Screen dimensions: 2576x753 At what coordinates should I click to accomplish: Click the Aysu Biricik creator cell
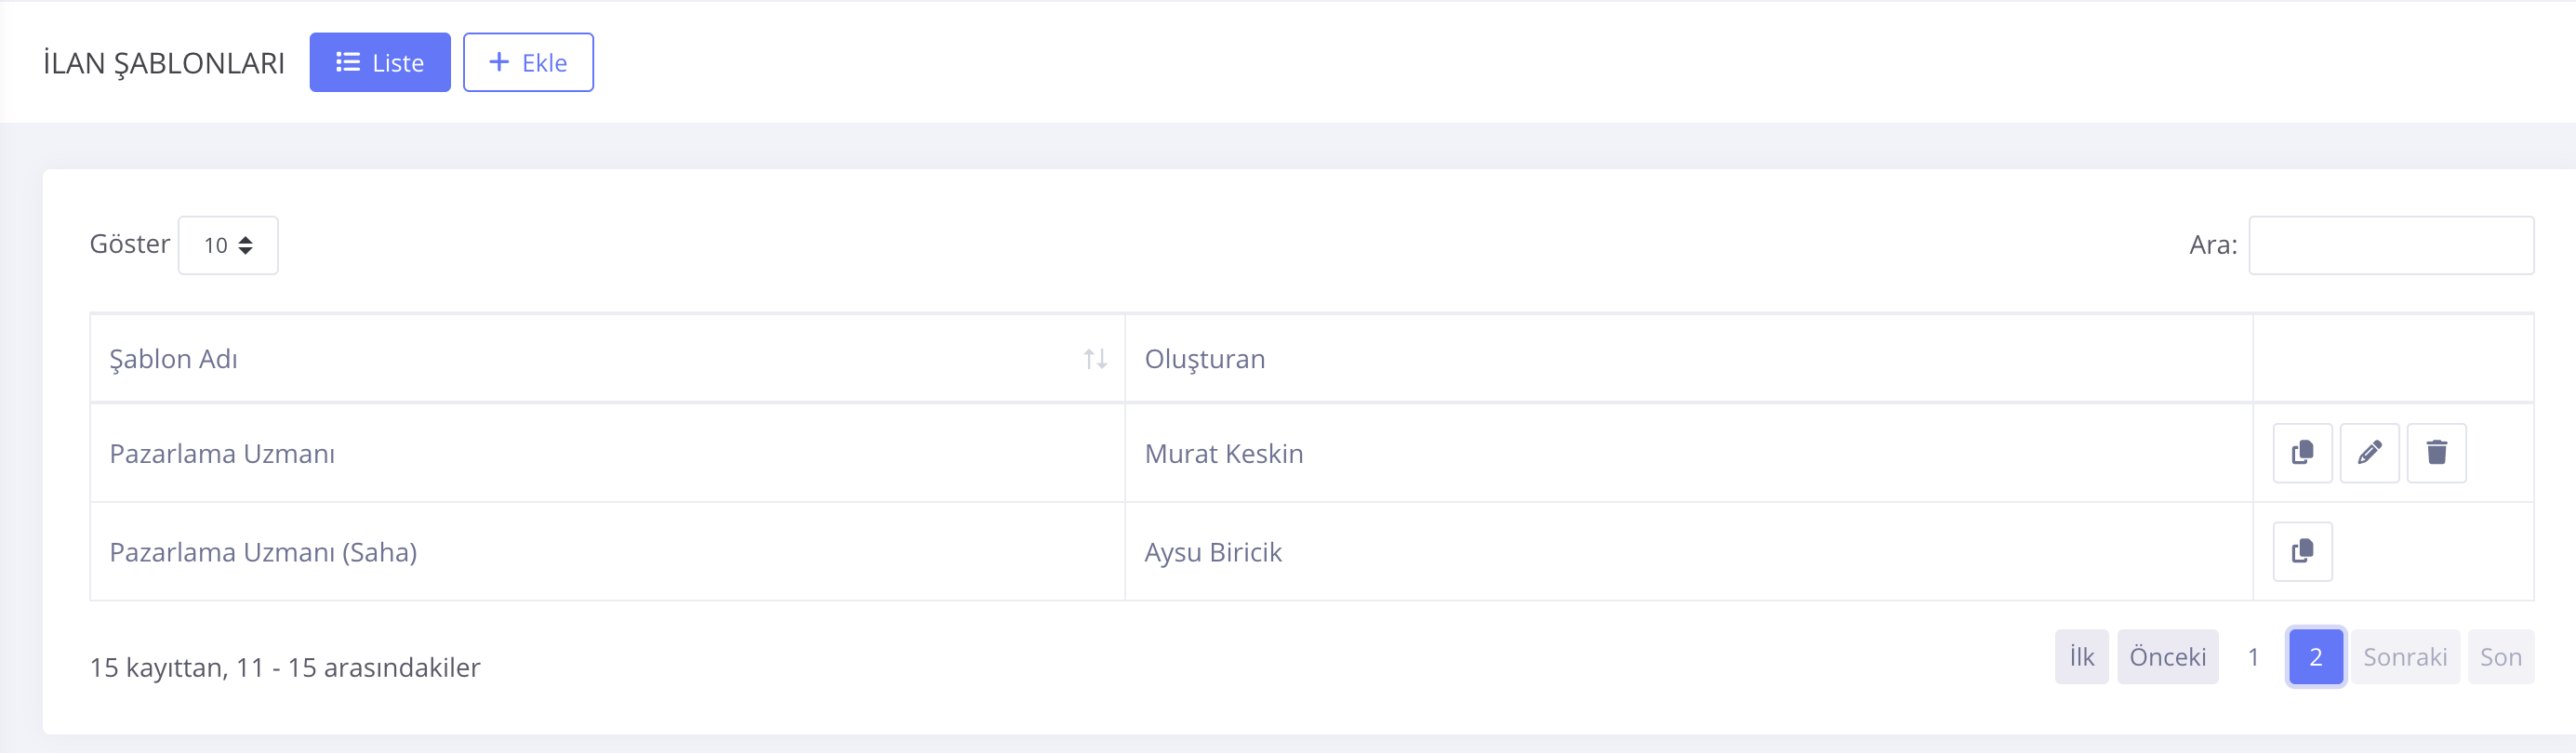click(1213, 552)
